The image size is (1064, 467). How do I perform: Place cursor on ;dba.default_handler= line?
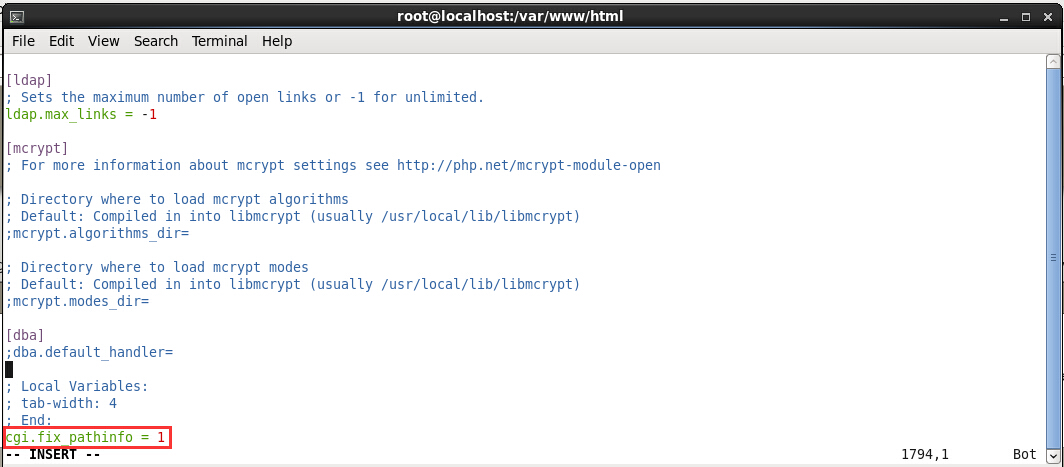point(90,352)
